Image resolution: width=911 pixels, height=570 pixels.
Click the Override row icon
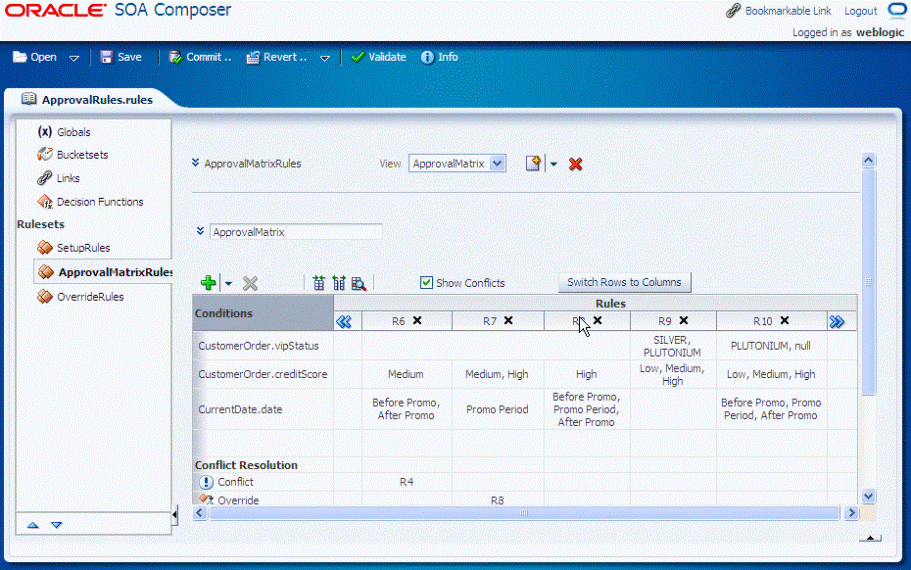[206, 499]
